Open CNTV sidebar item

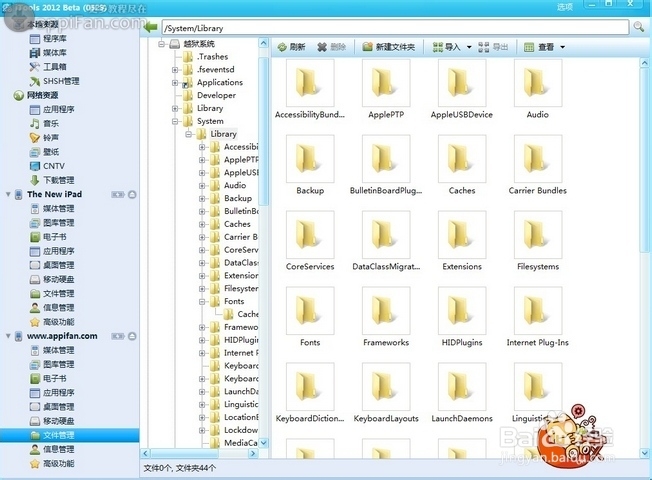[47, 166]
